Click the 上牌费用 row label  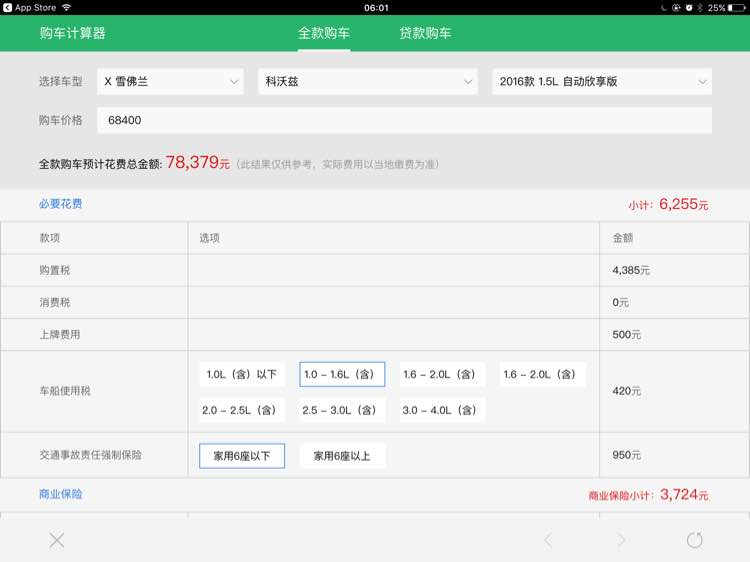click(x=60, y=334)
